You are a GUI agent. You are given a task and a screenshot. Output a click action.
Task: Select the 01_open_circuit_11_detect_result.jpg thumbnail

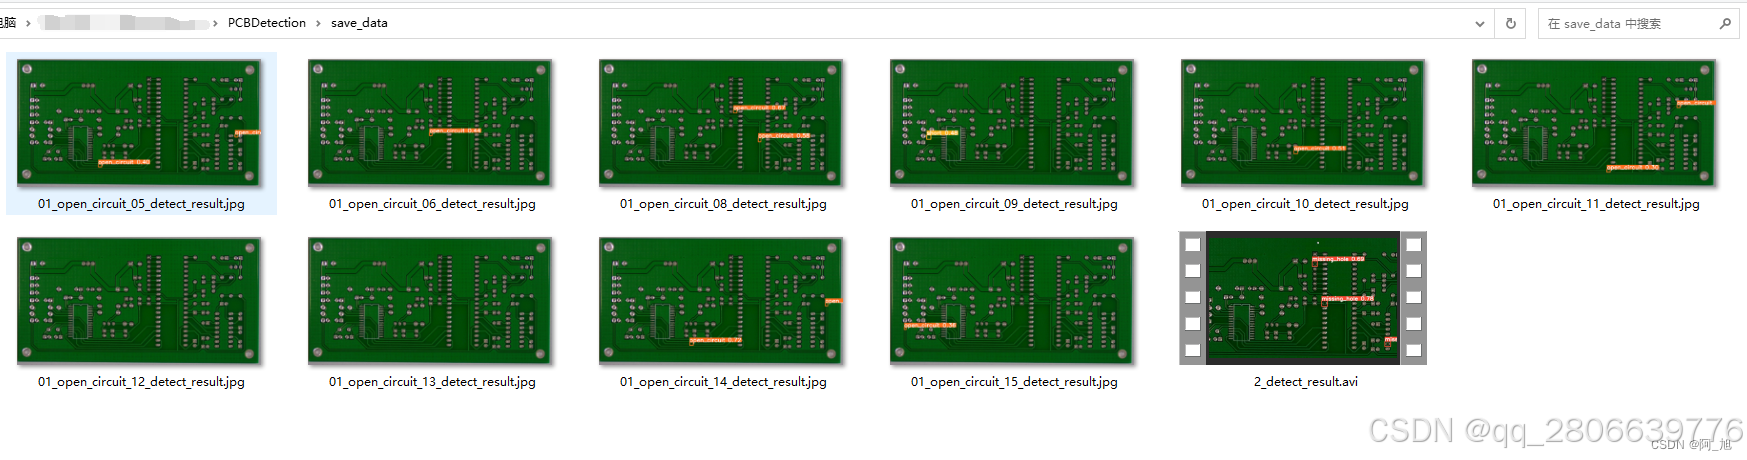click(x=1595, y=123)
